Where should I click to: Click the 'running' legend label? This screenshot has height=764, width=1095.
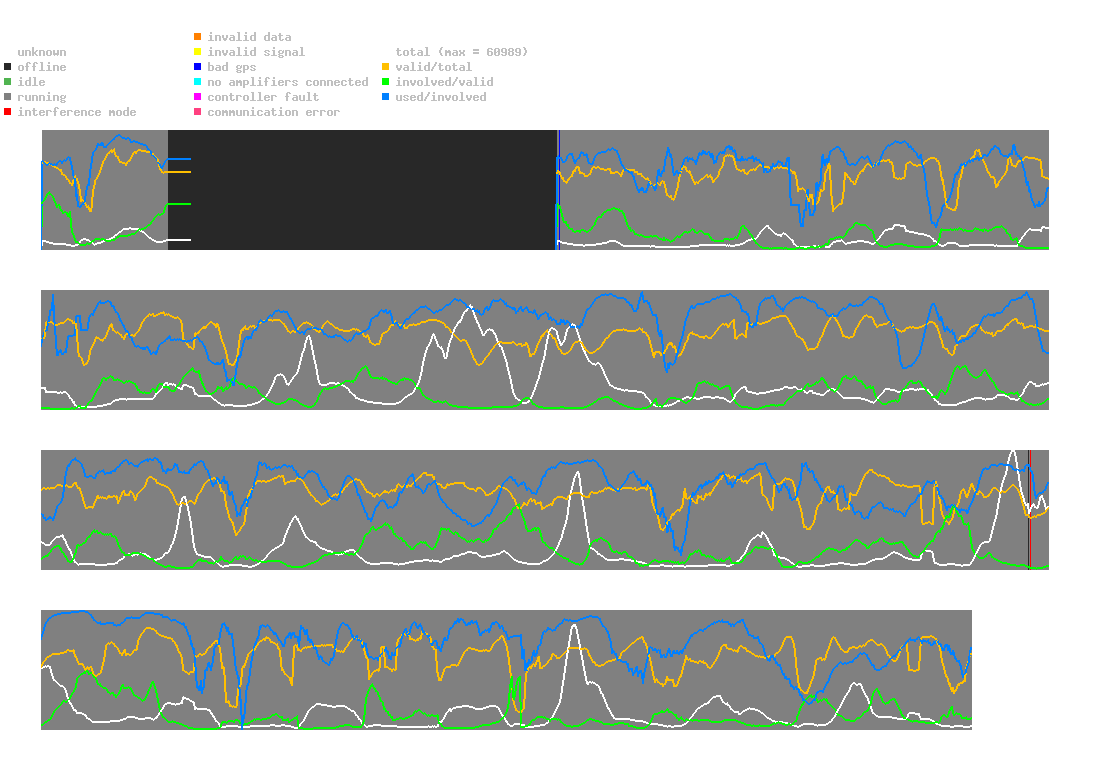click(x=42, y=97)
